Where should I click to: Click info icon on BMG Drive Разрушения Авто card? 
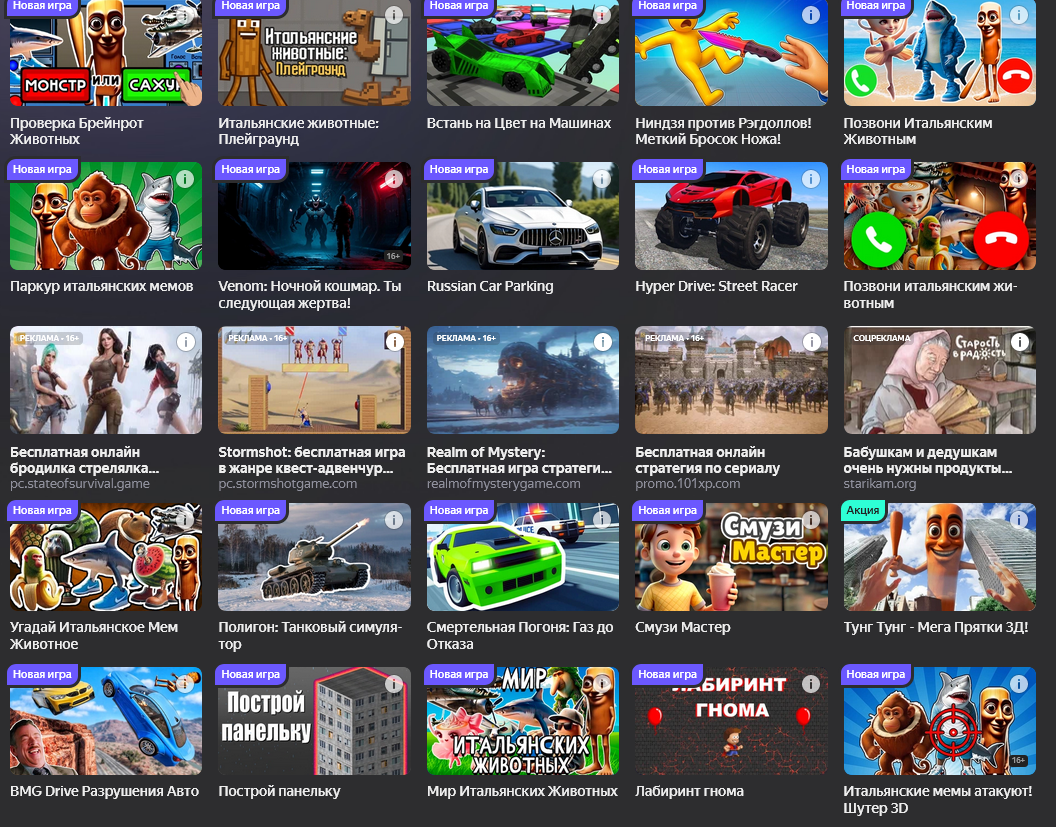pyautogui.click(x=185, y=684)
